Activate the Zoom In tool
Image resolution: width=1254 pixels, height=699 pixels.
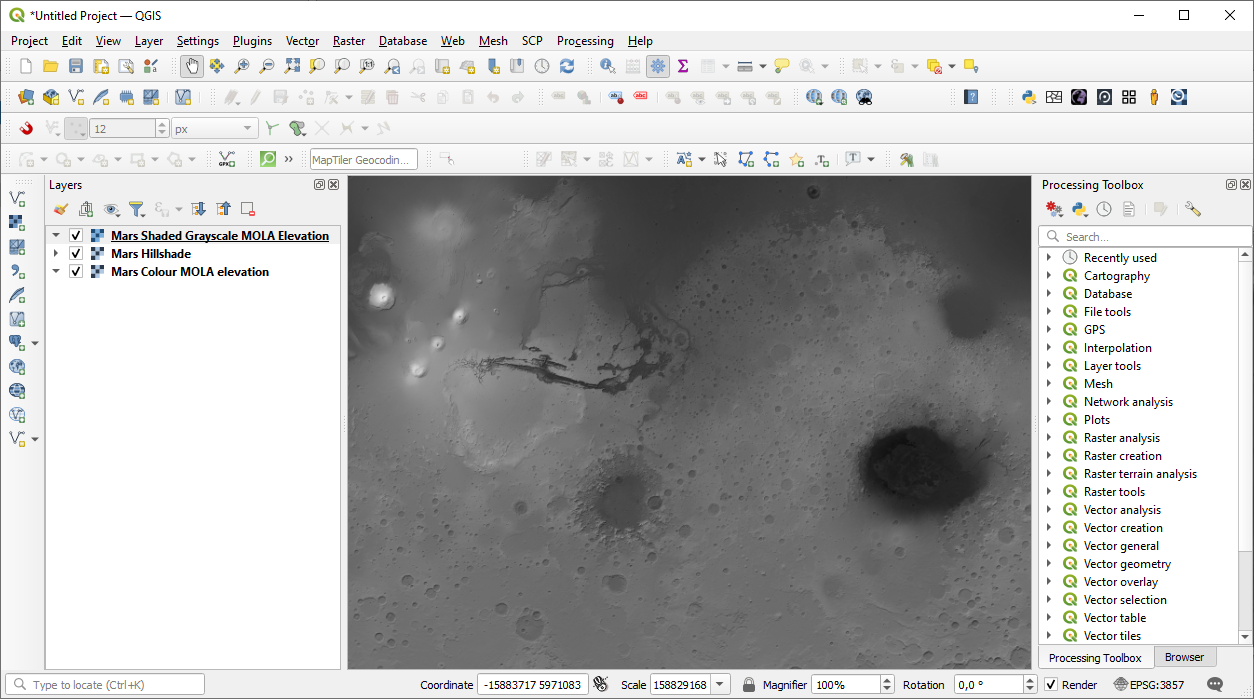[x=241, y=66]
